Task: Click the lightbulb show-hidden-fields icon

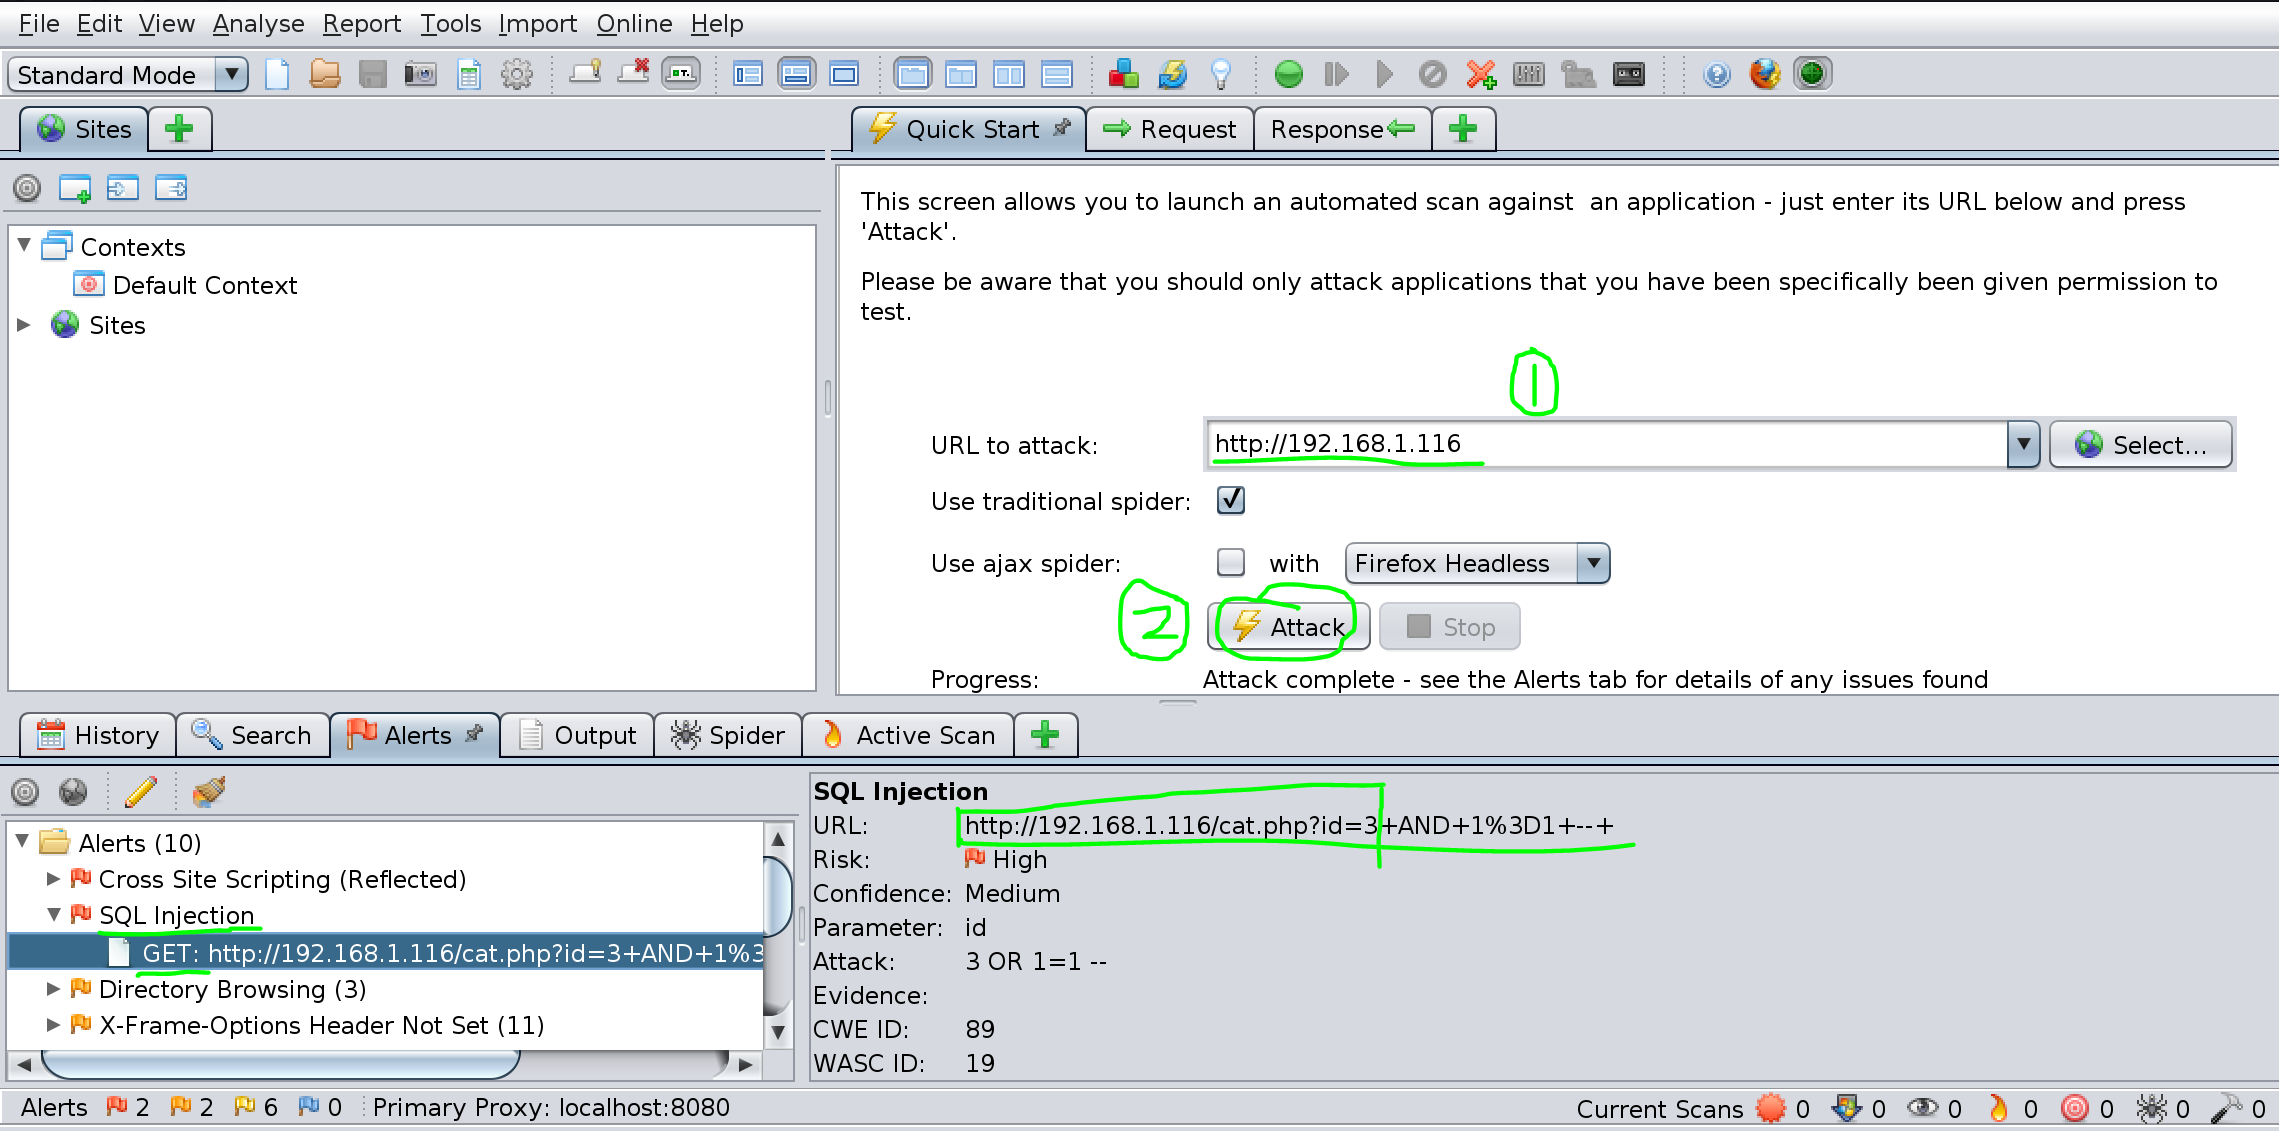Action: tap(1220, 74)
